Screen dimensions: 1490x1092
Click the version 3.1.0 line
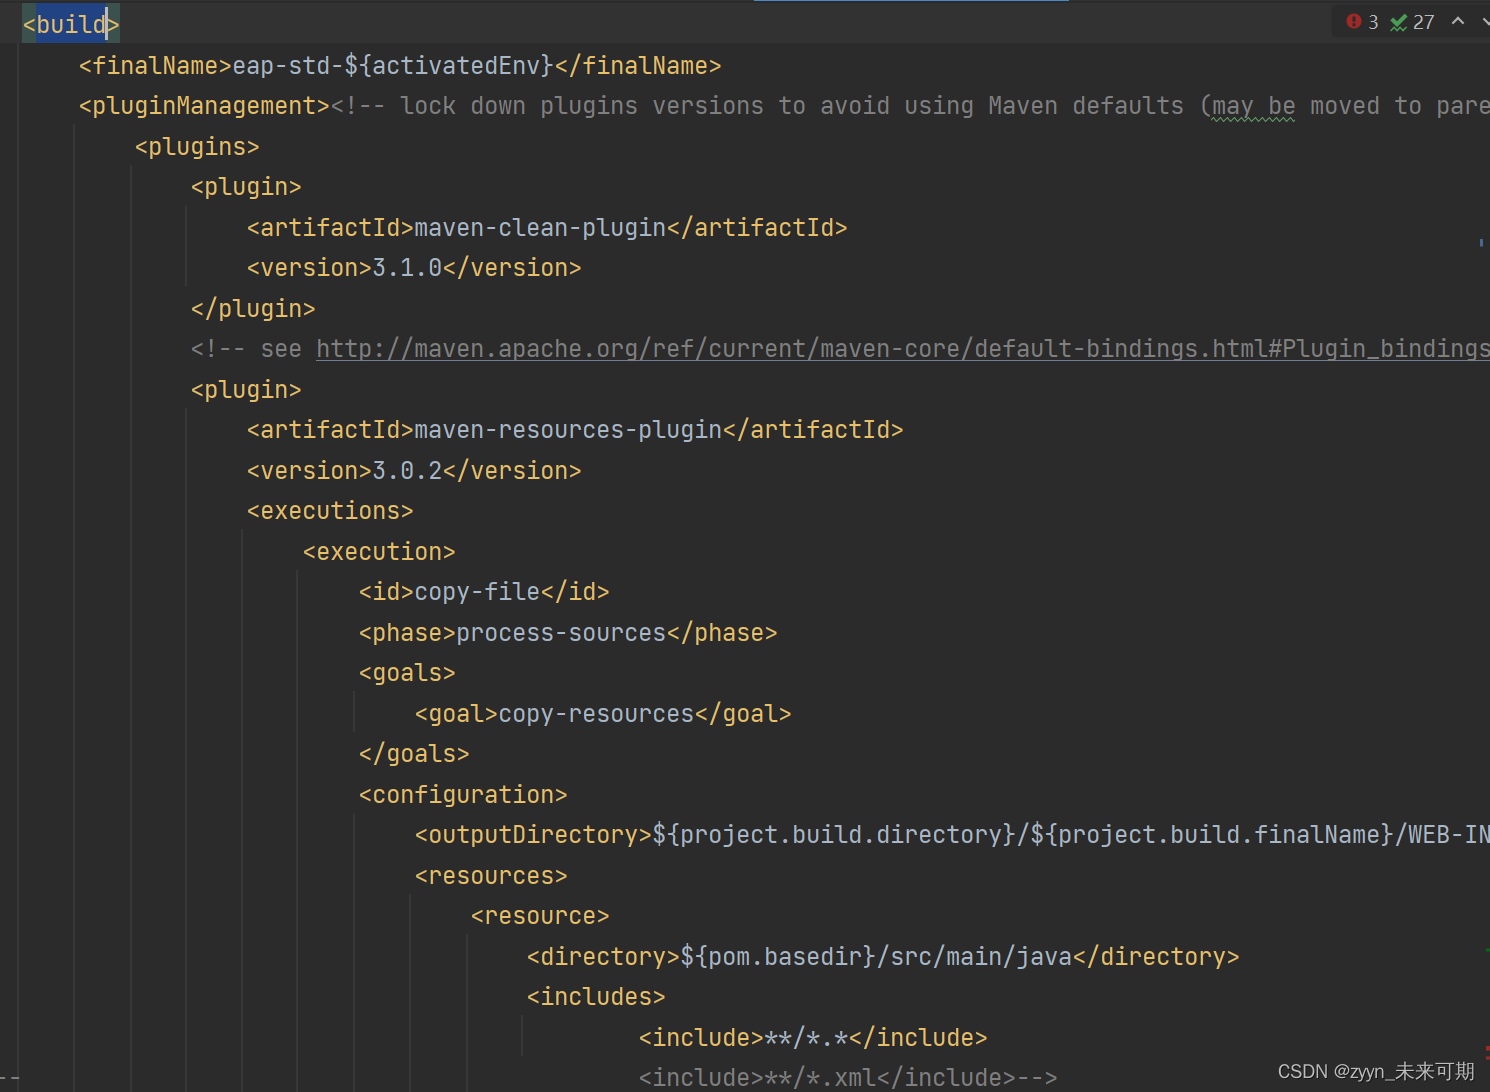pos(414,268)
